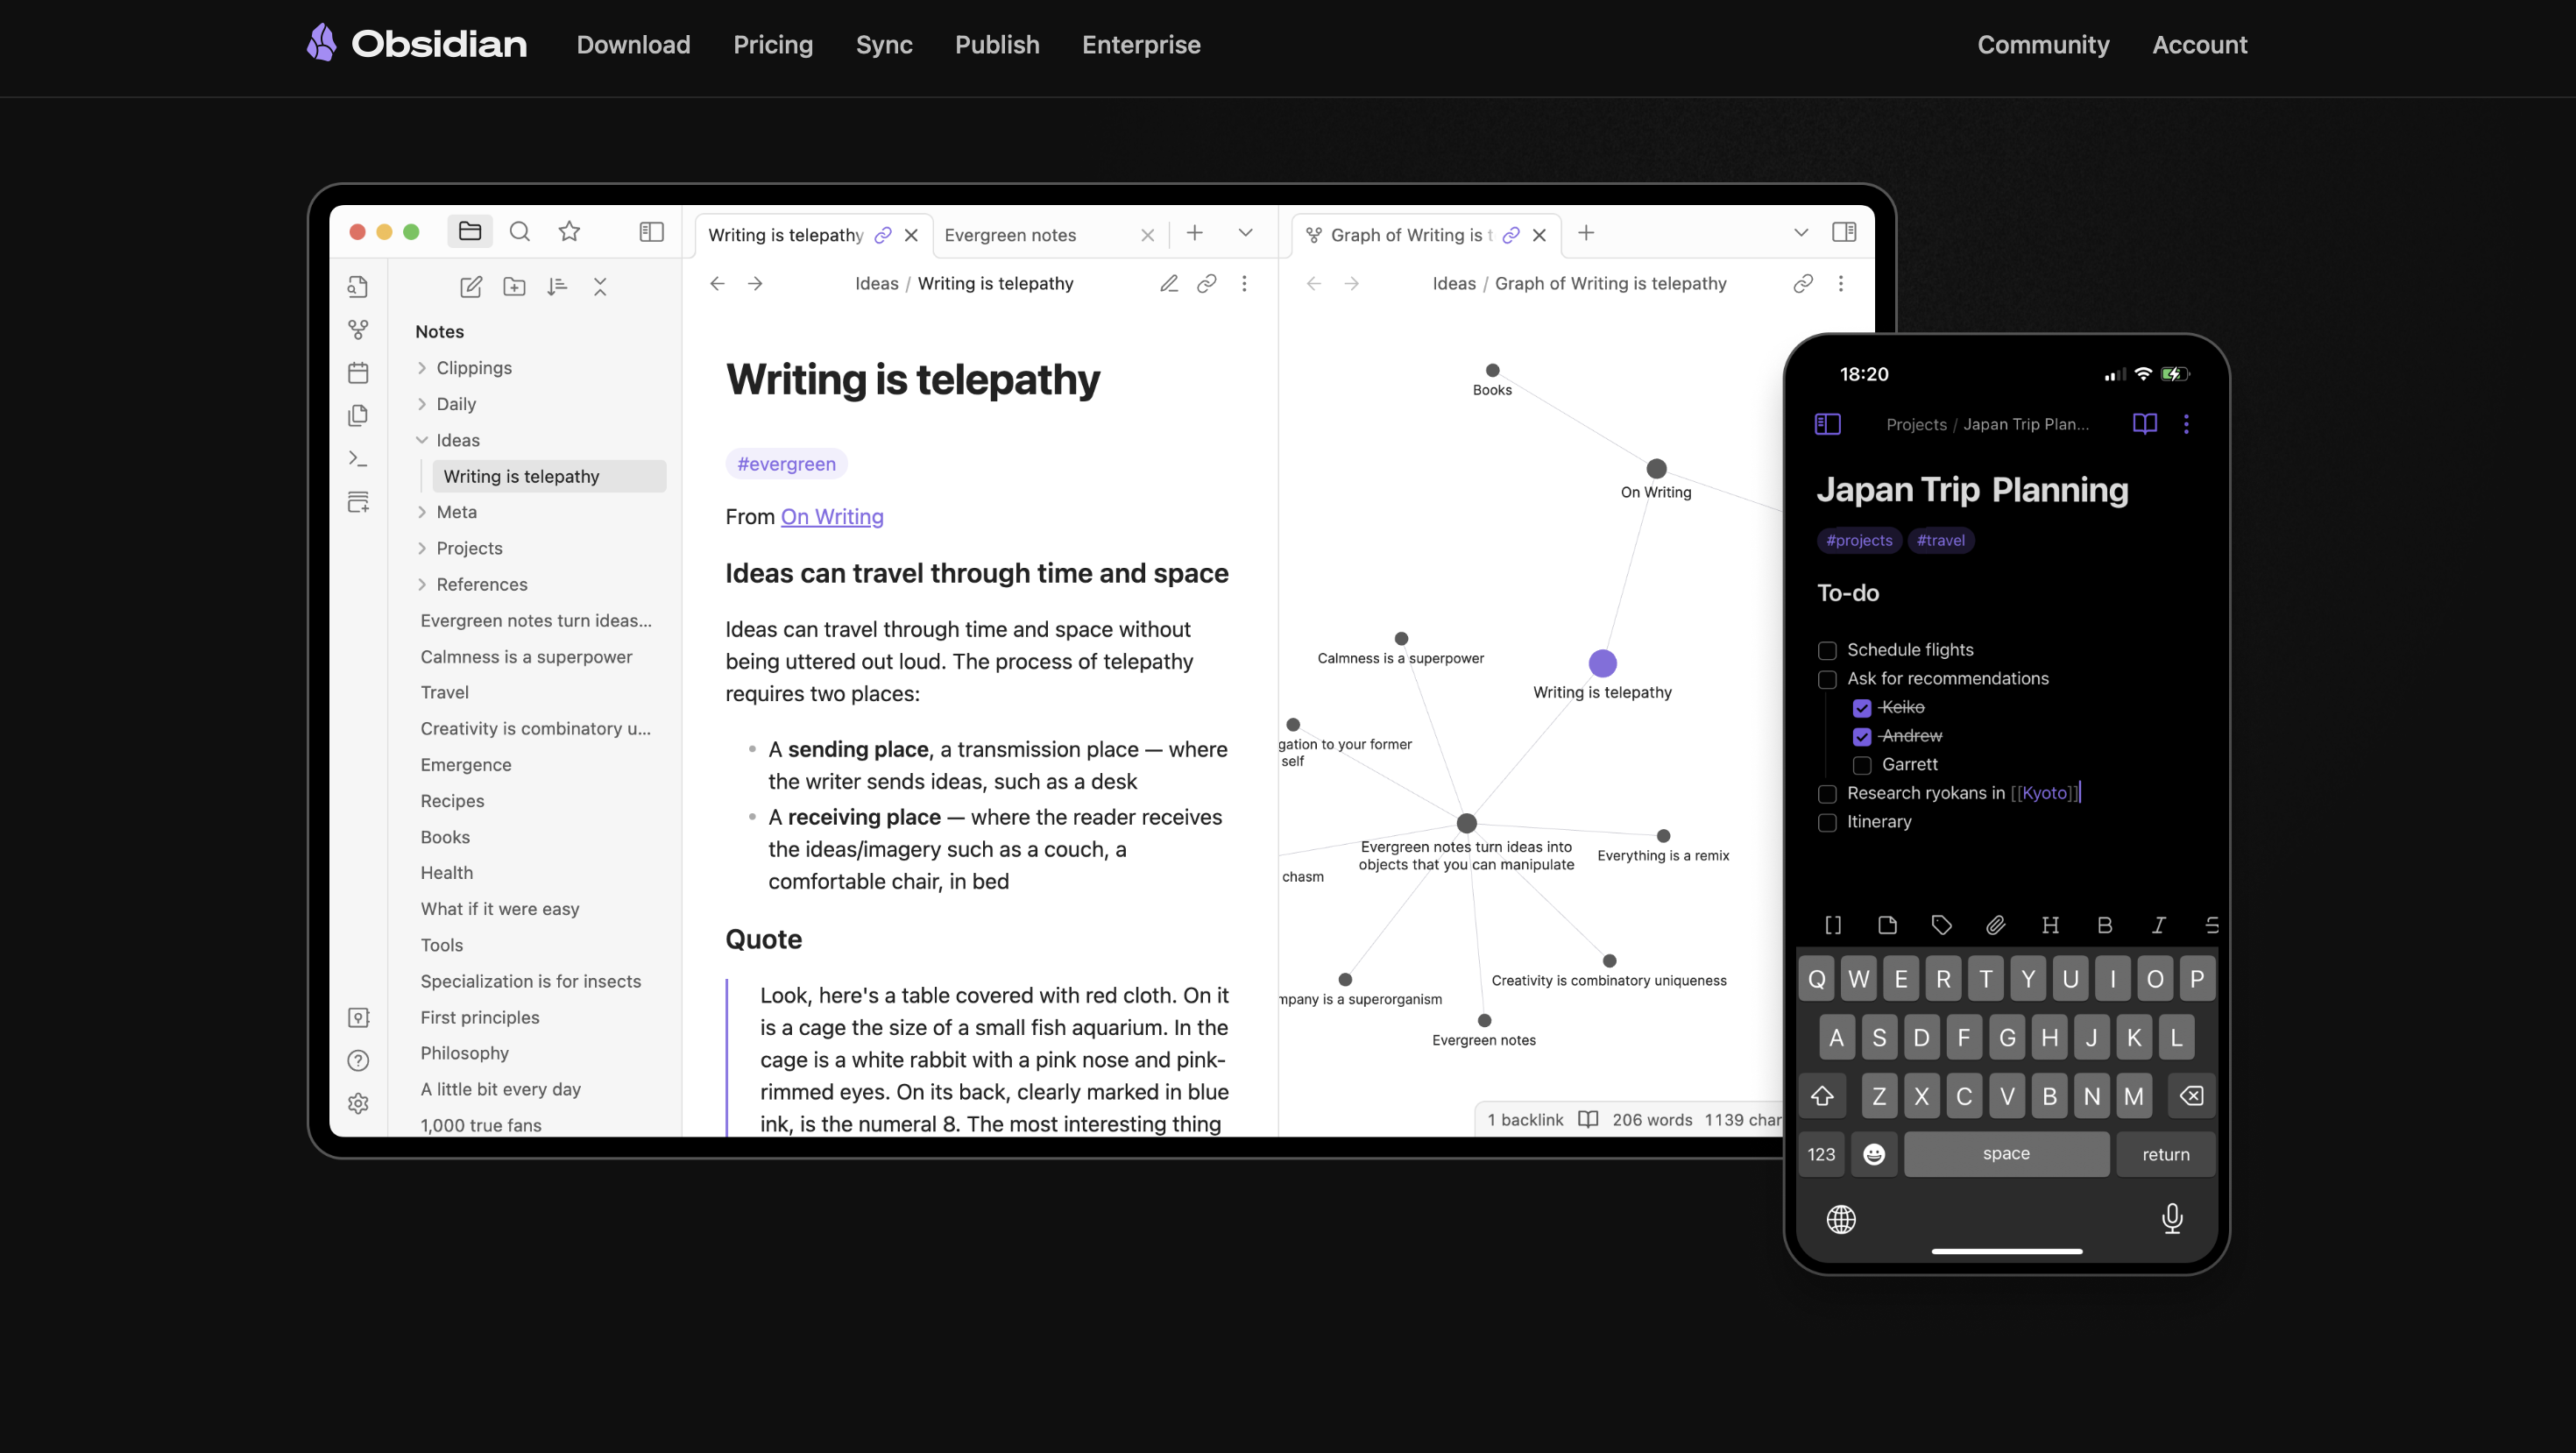Select the Writing is telepathy graph node

coord(1602,663)
